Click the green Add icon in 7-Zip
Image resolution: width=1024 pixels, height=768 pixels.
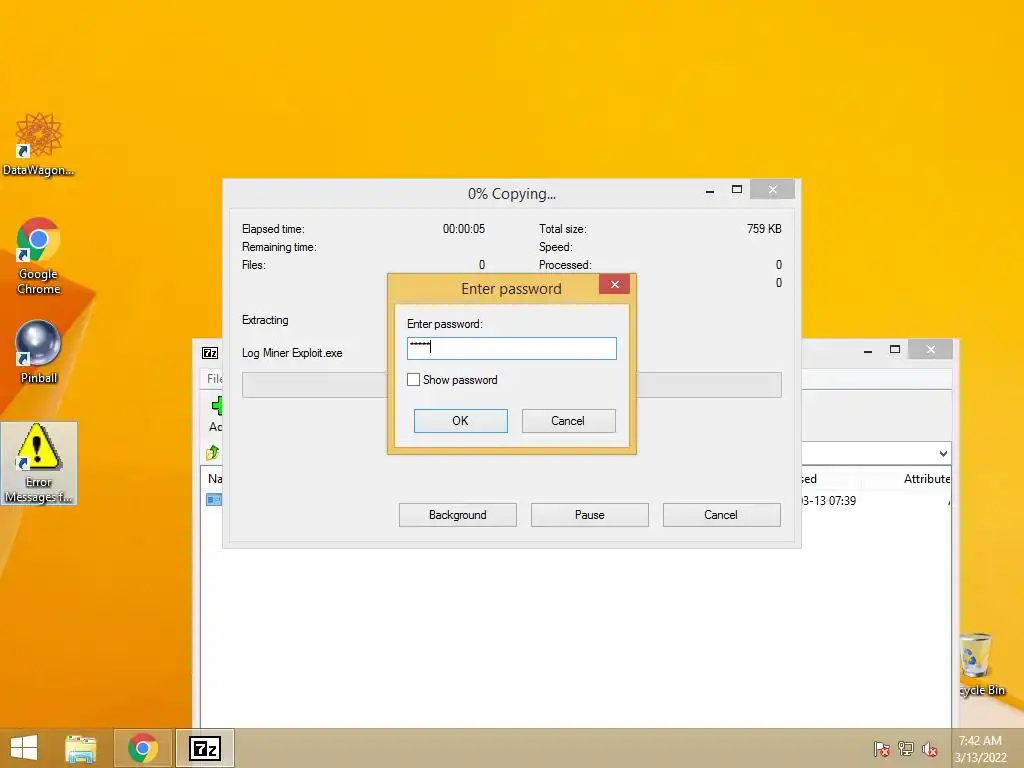point(216,406)
